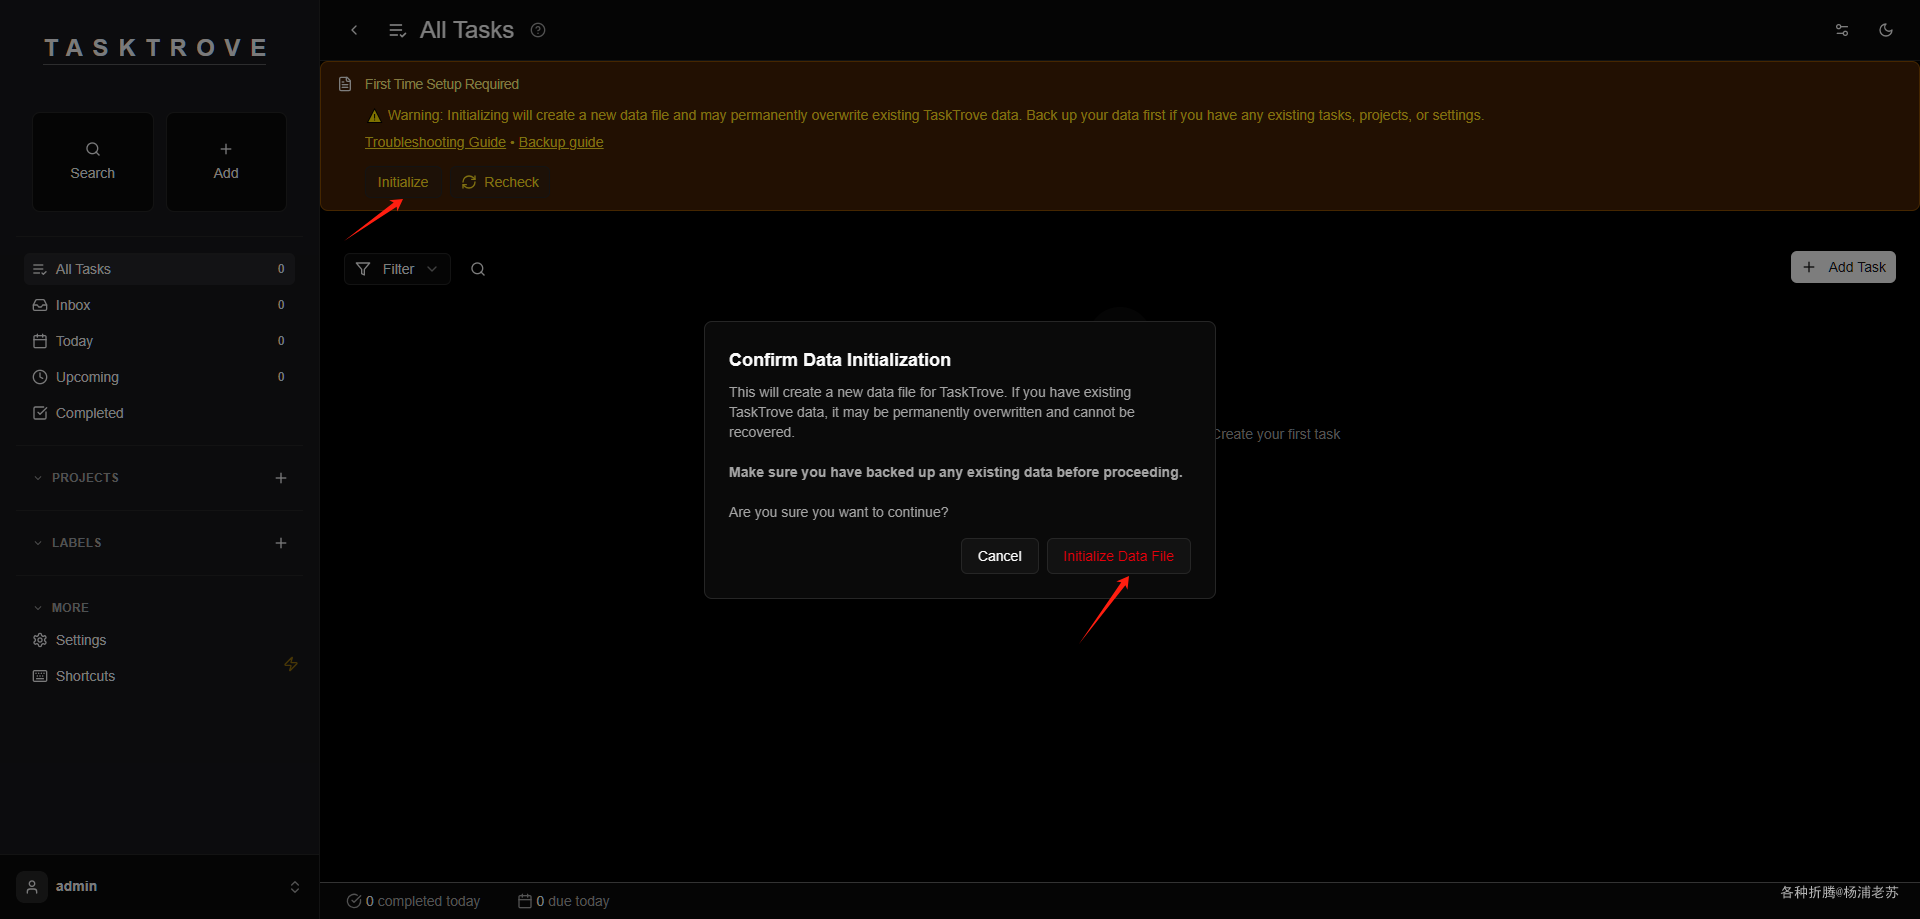Open the Troubleshooting Guide link
Viewport: 1920px width, 919px height.
pyautogui.click(x=435, y=142)
